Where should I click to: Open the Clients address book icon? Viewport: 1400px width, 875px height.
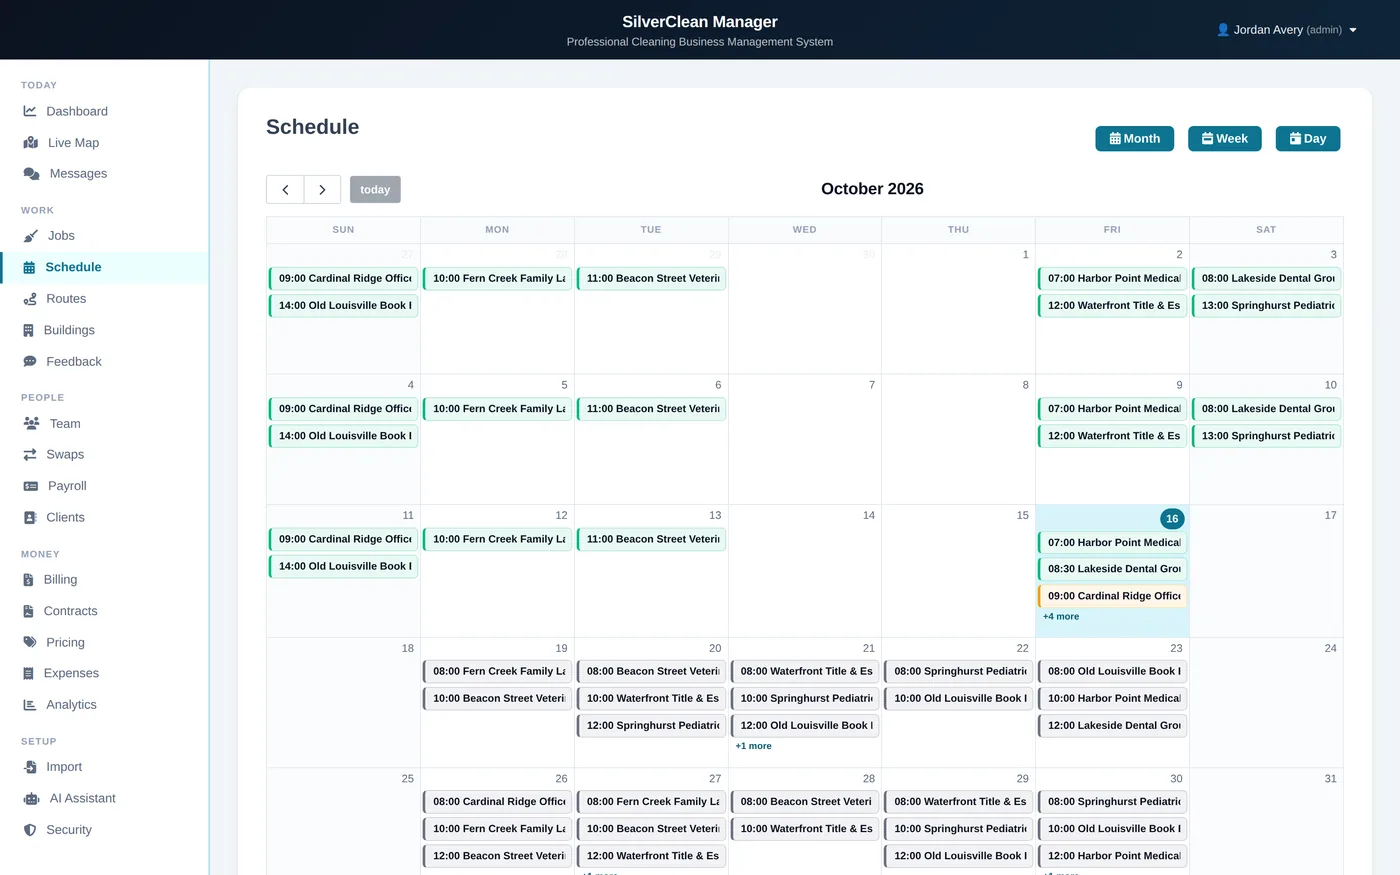click(x=30, y=518)
